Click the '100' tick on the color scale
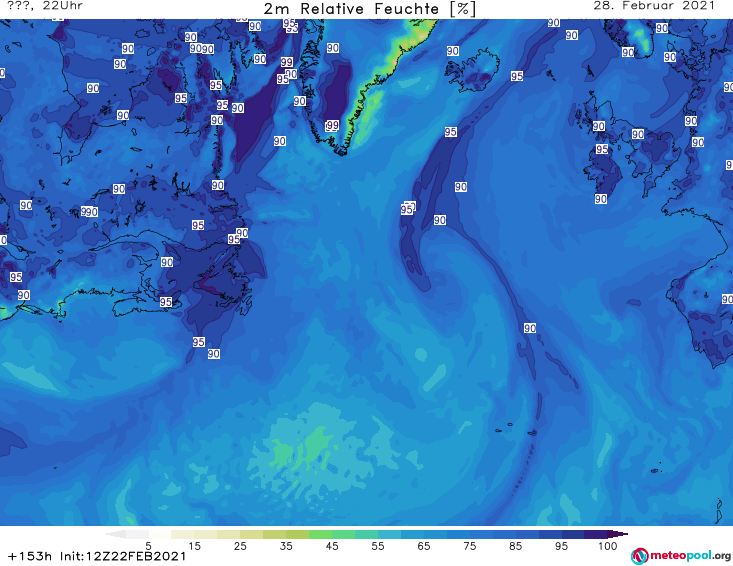This screenshot has width=733, height=566. [608, 546]
